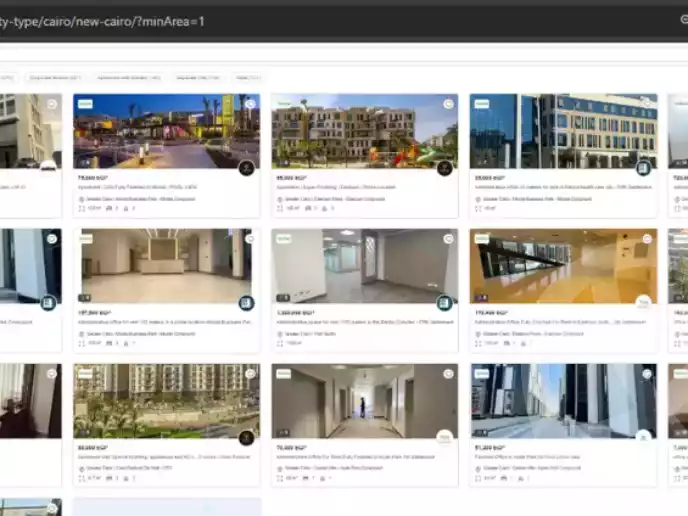688x516 pixels.
Task: Click agency logo on glass office building listing
Action: tap(644, 168)
